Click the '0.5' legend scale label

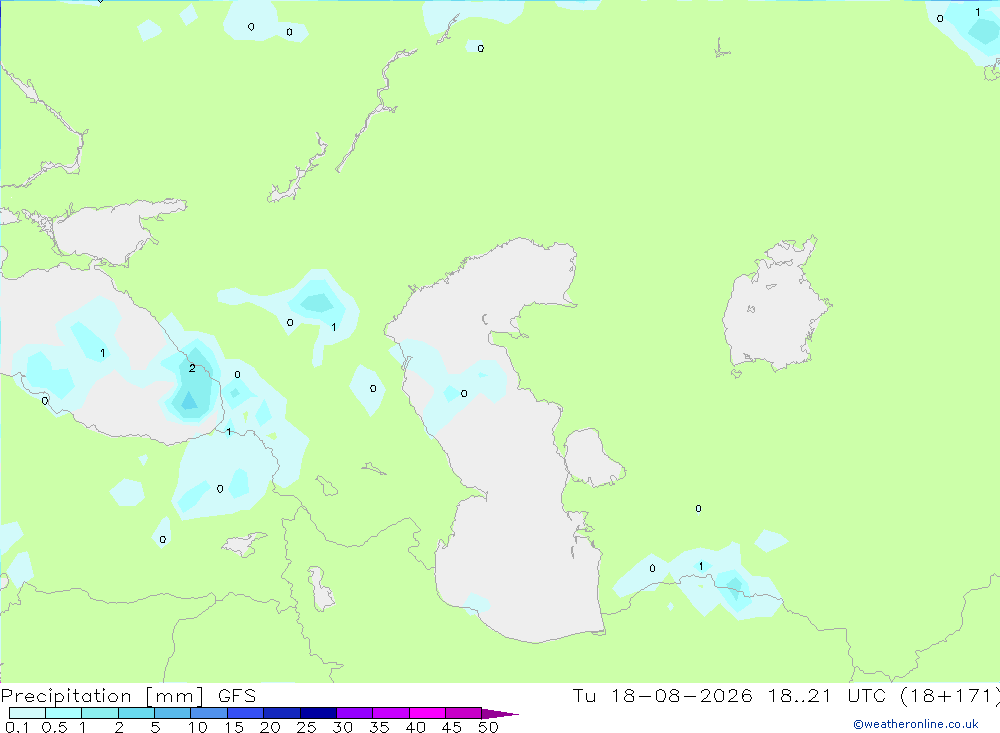[x=54, y=727]
